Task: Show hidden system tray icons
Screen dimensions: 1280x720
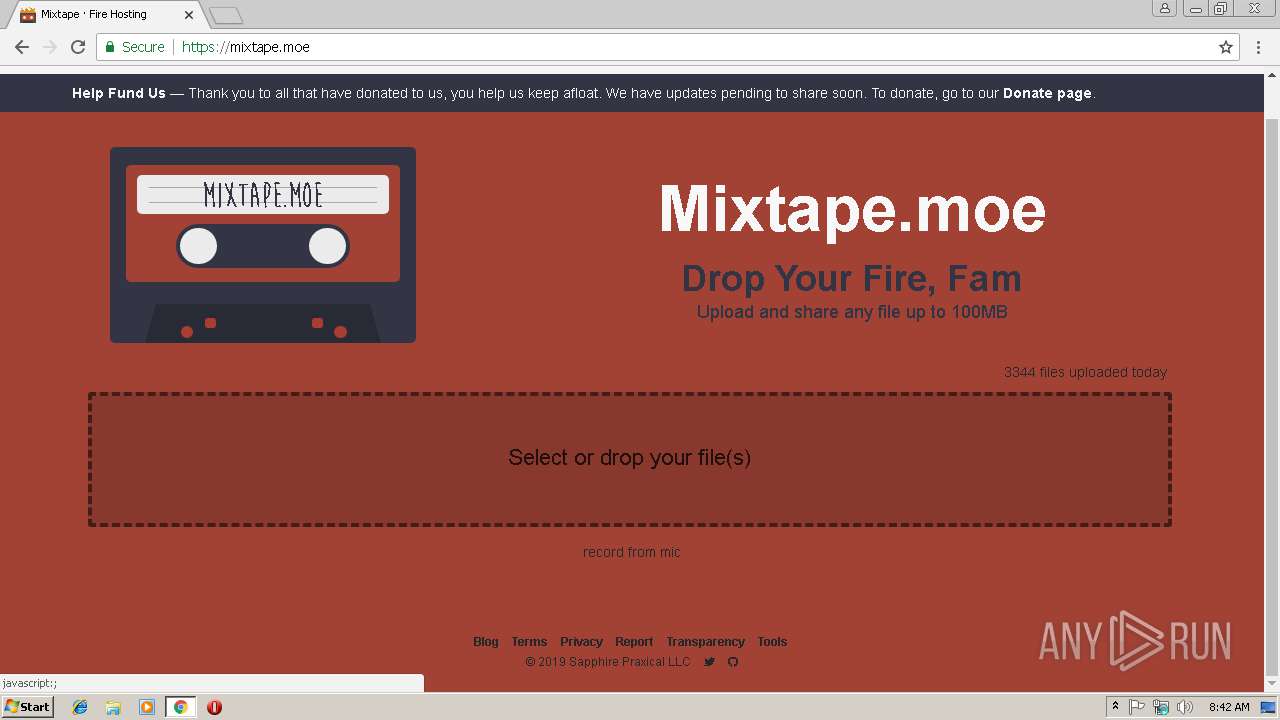Action: click(x=1115, y=707)
